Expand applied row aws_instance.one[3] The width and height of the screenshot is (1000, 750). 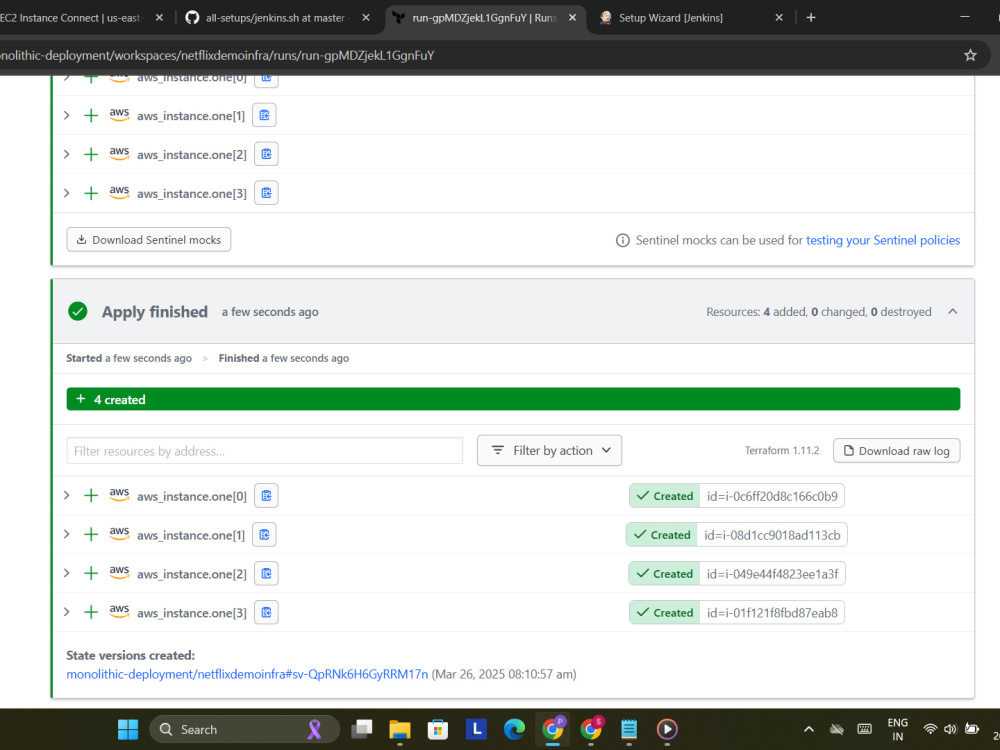[66, 612]
